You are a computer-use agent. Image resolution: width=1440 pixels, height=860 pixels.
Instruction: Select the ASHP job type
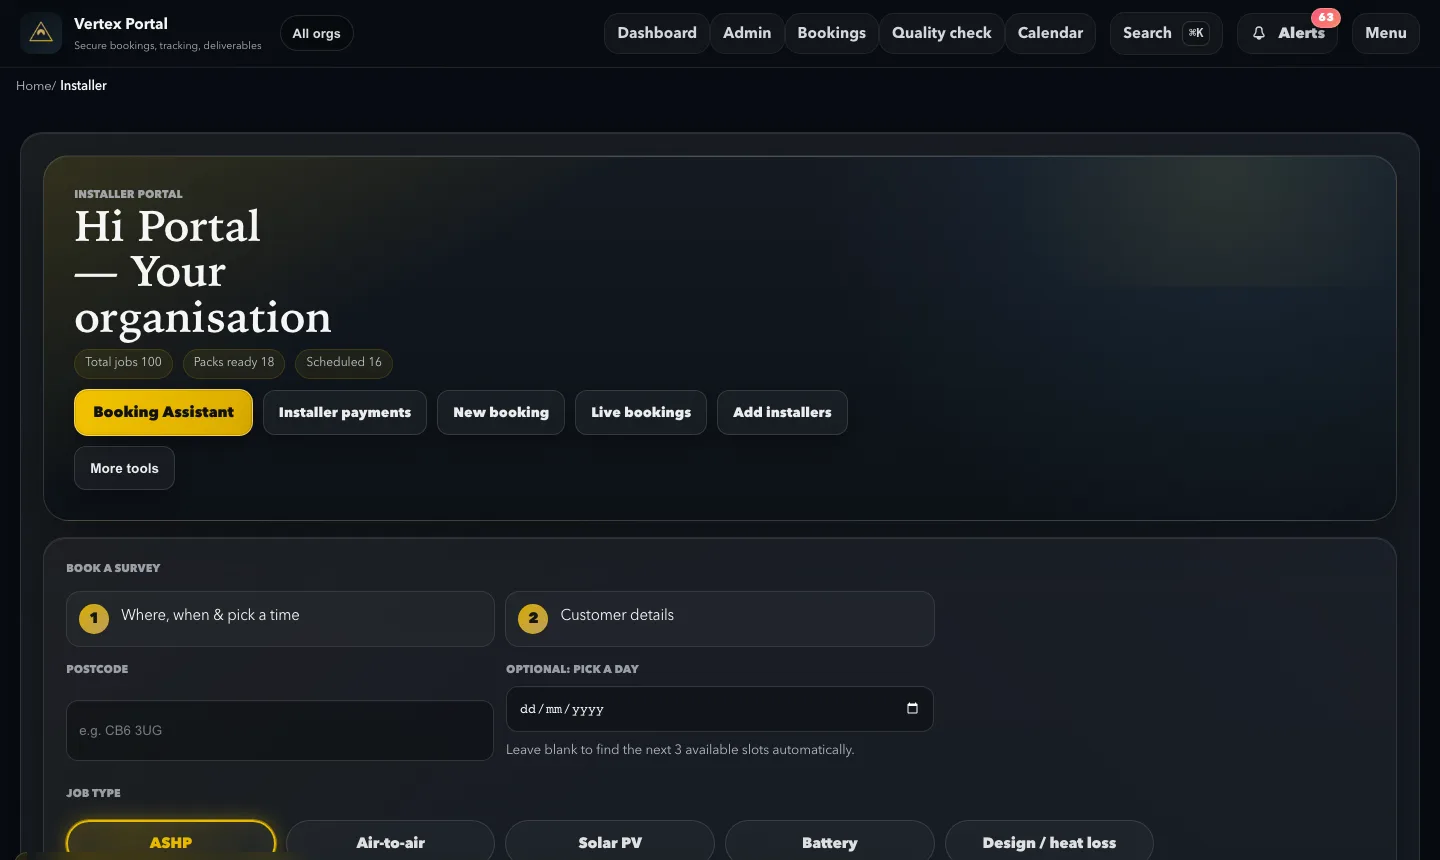[171, 841]
